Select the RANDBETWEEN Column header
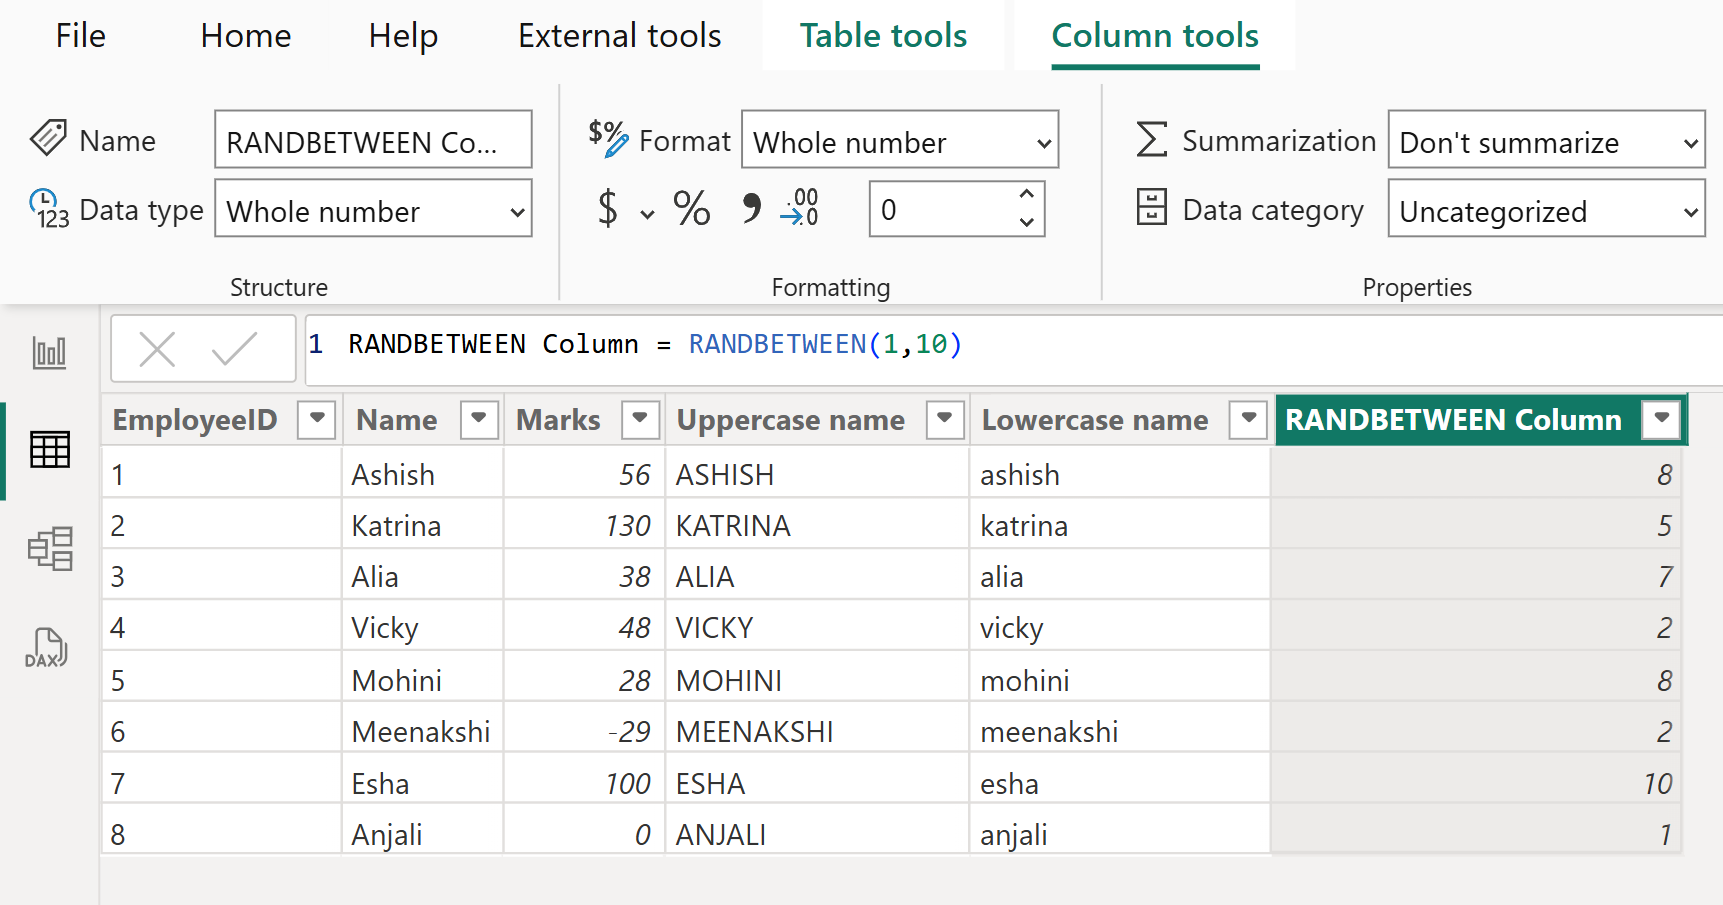 (1450, 419)
